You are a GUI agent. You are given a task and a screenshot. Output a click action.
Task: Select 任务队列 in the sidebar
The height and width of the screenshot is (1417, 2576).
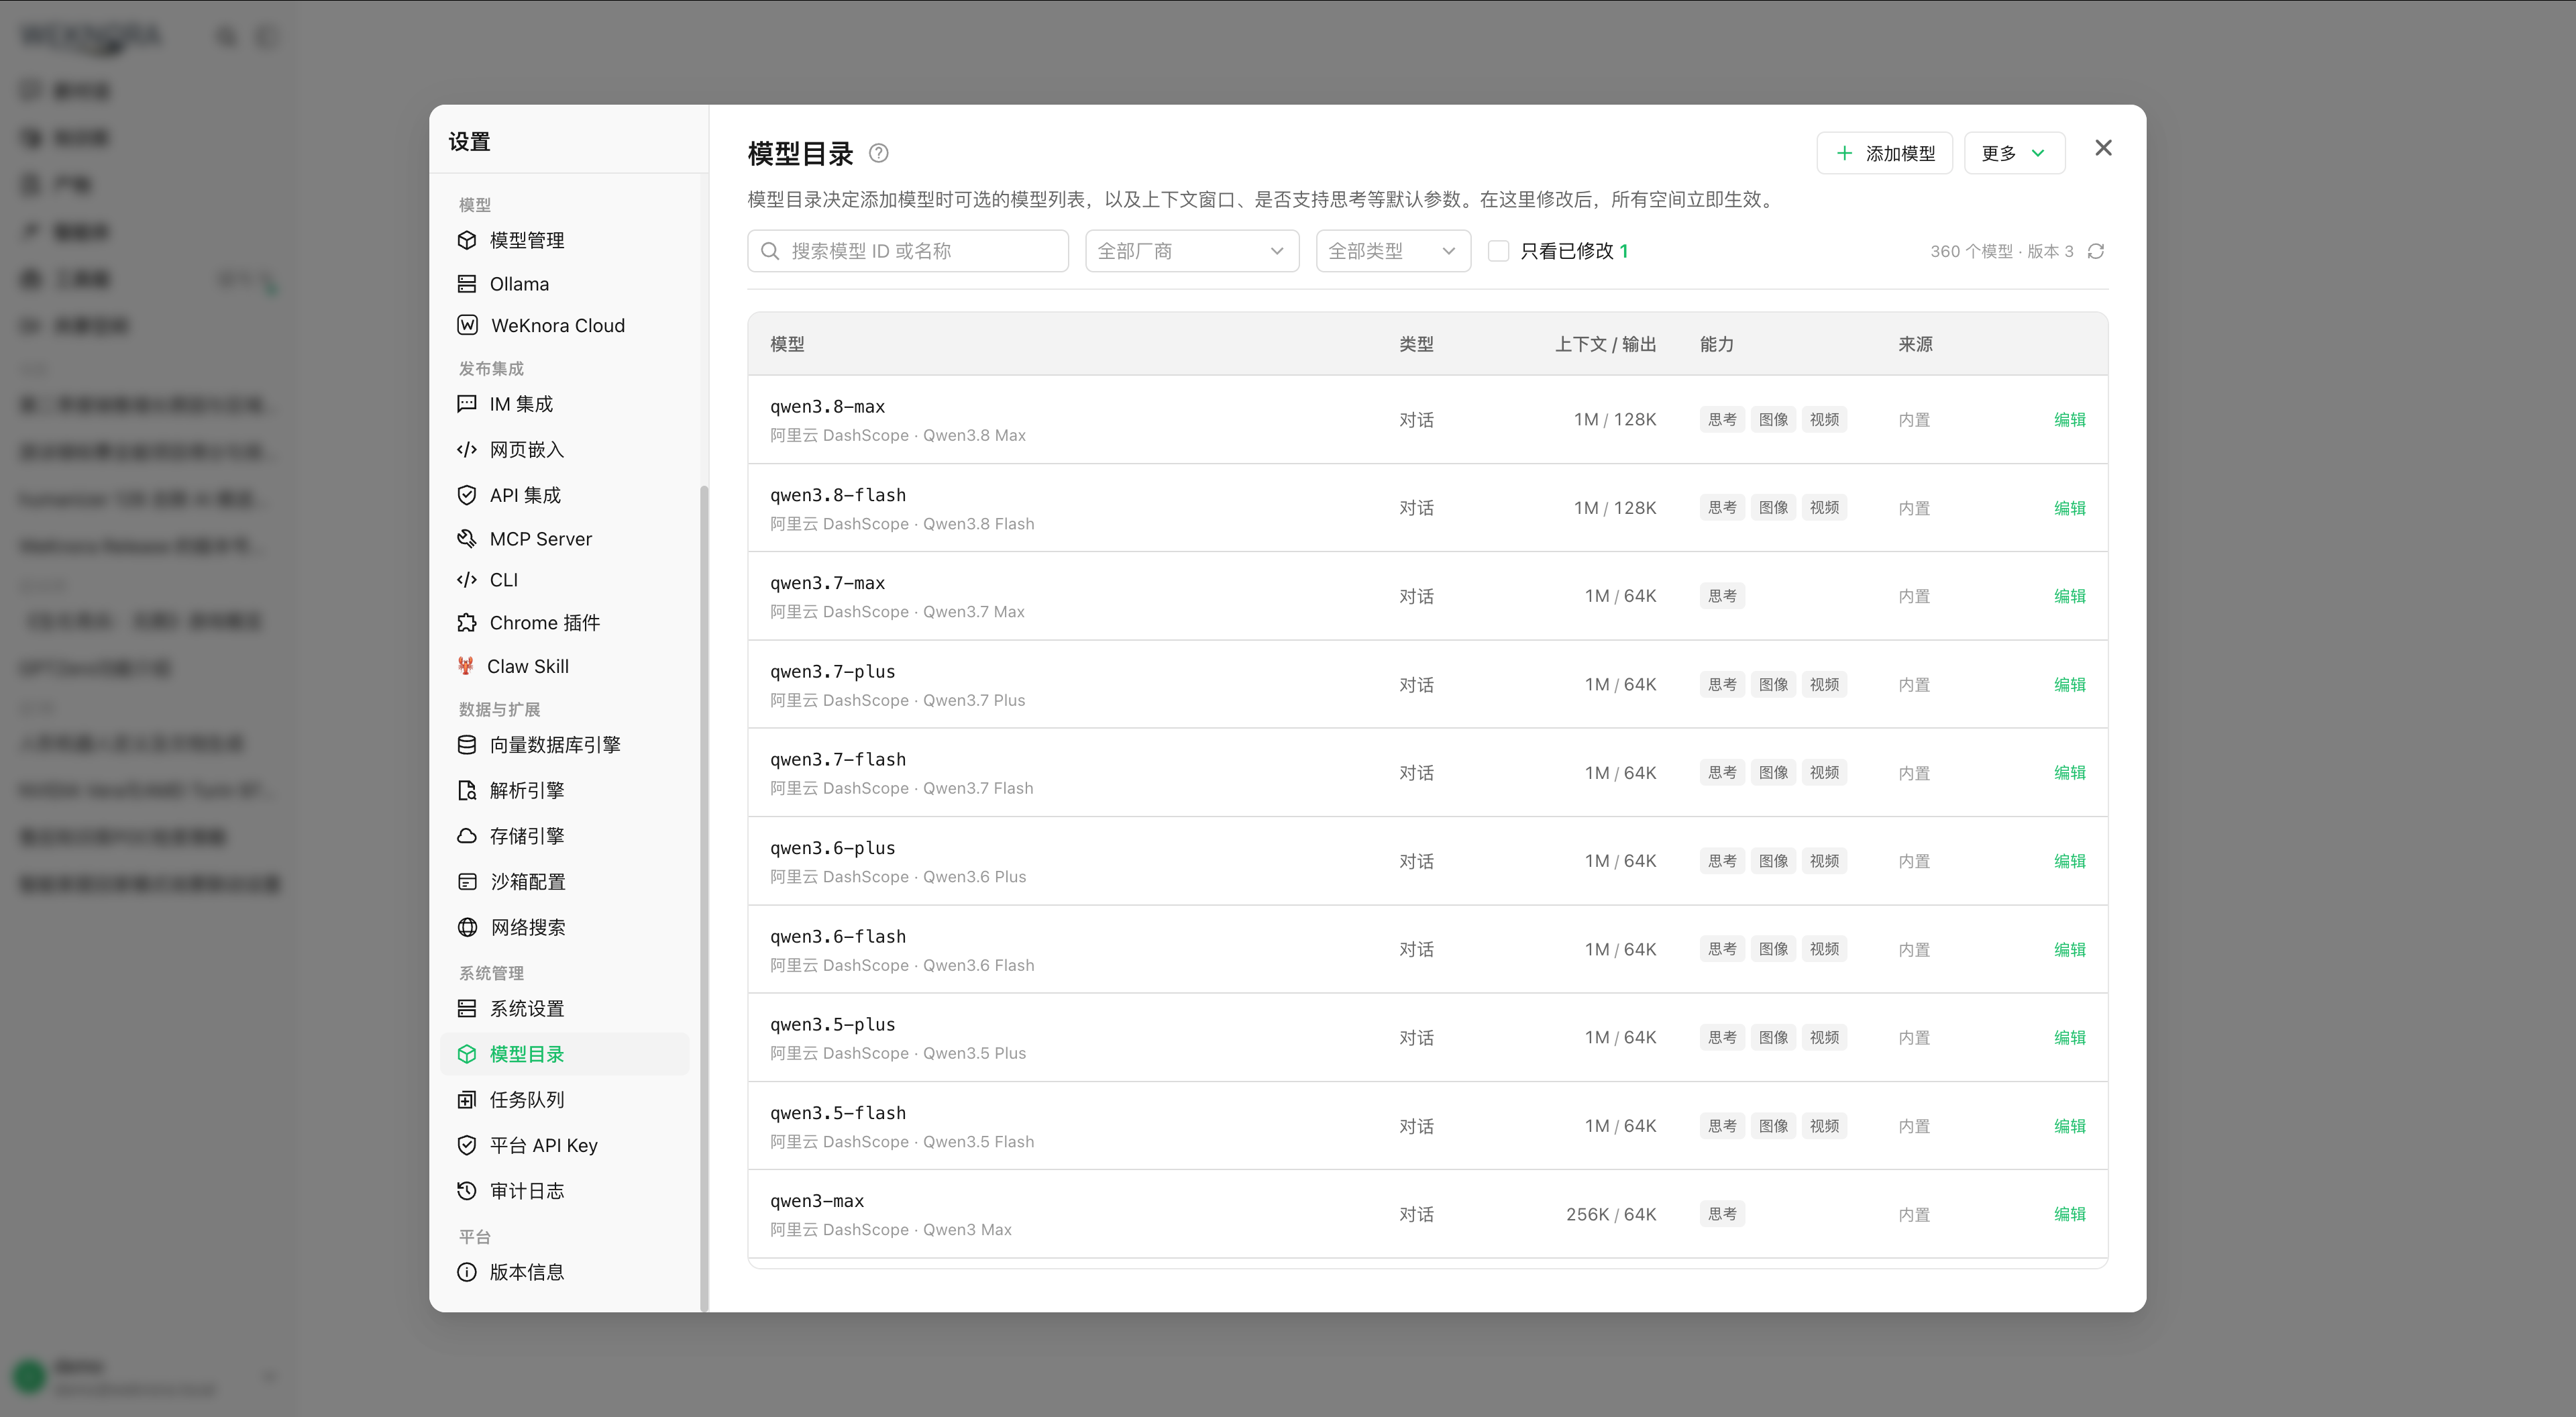coord(565,1100)
